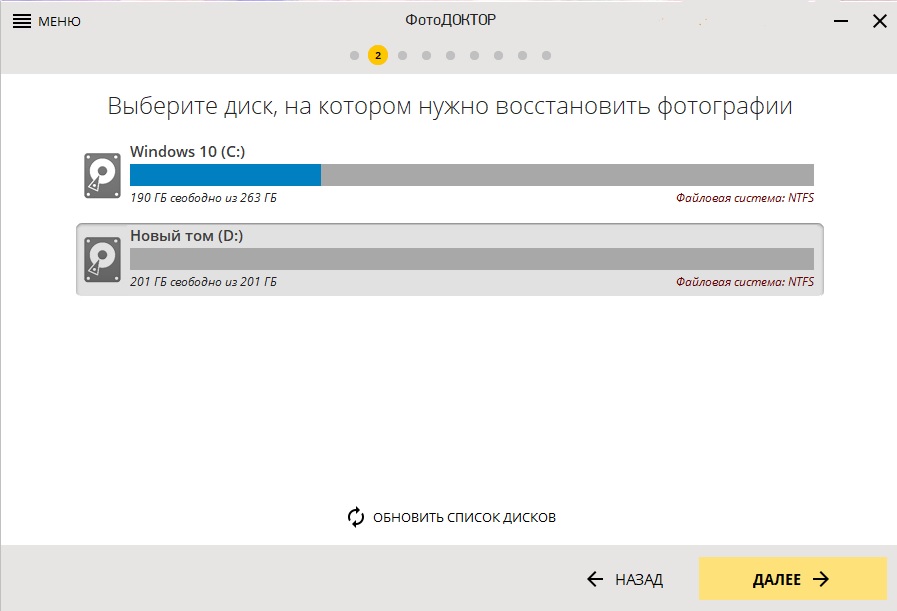Click '201 ГБ свободно из 201 ГБ' text
The image size is (897, 611).
203,281
